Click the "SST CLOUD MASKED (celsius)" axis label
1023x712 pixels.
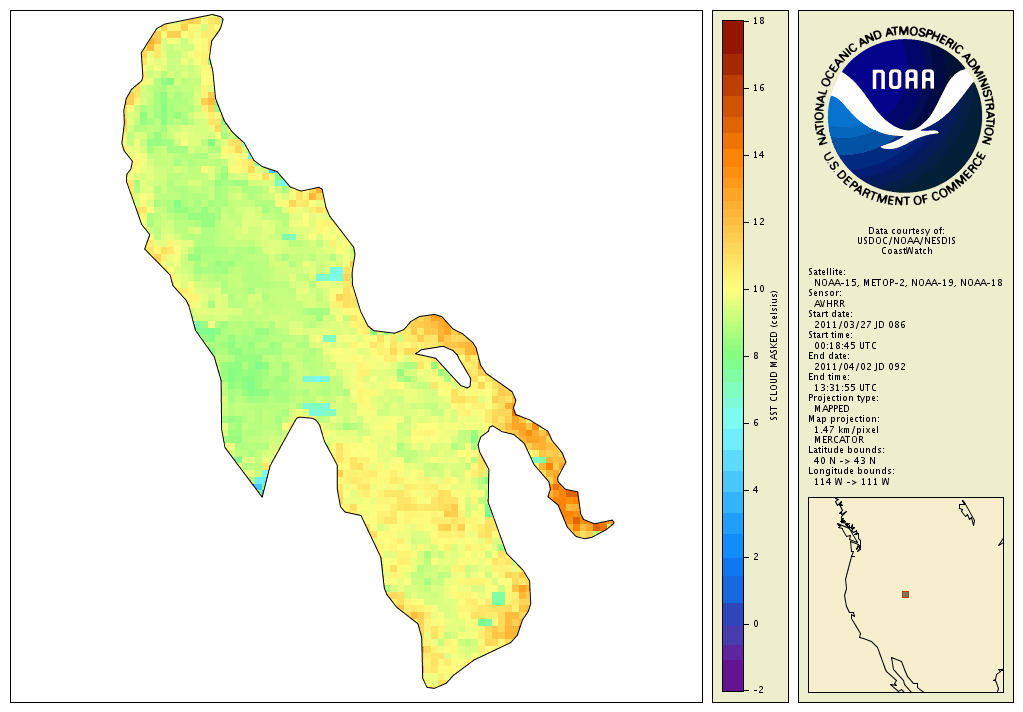pyautogui.click(x=774, y=356)
